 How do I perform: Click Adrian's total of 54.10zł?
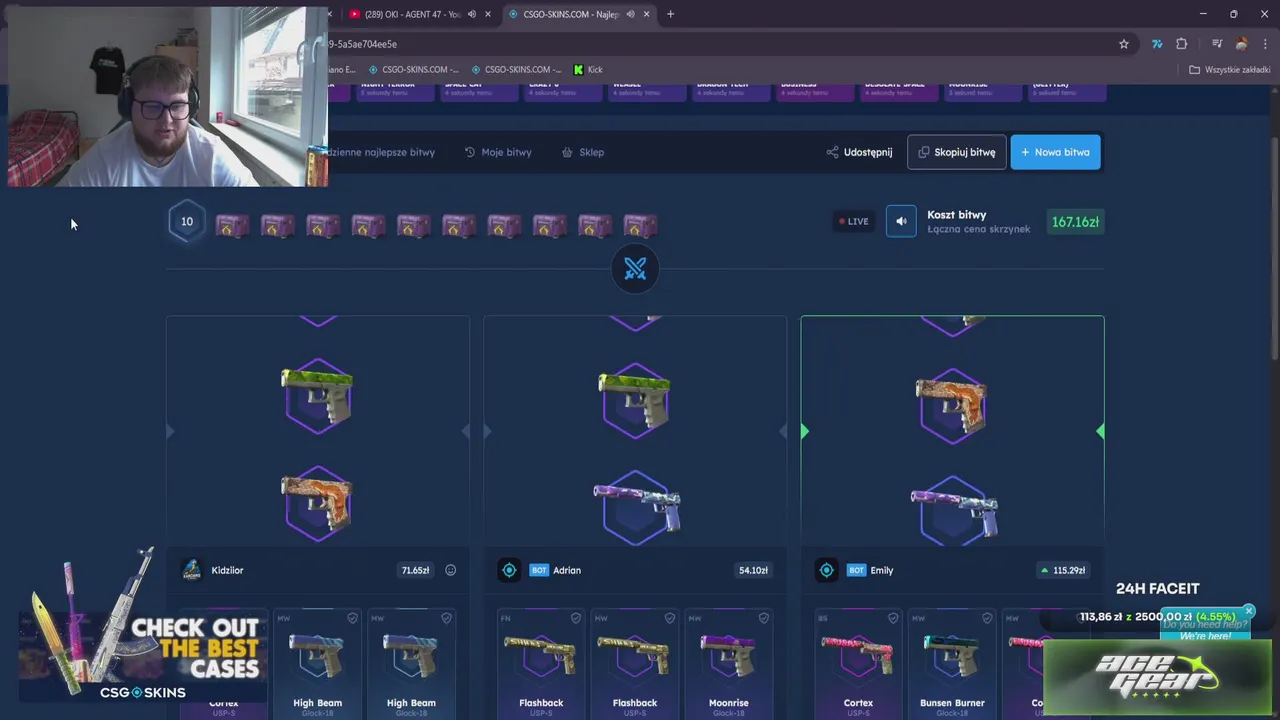753,570
